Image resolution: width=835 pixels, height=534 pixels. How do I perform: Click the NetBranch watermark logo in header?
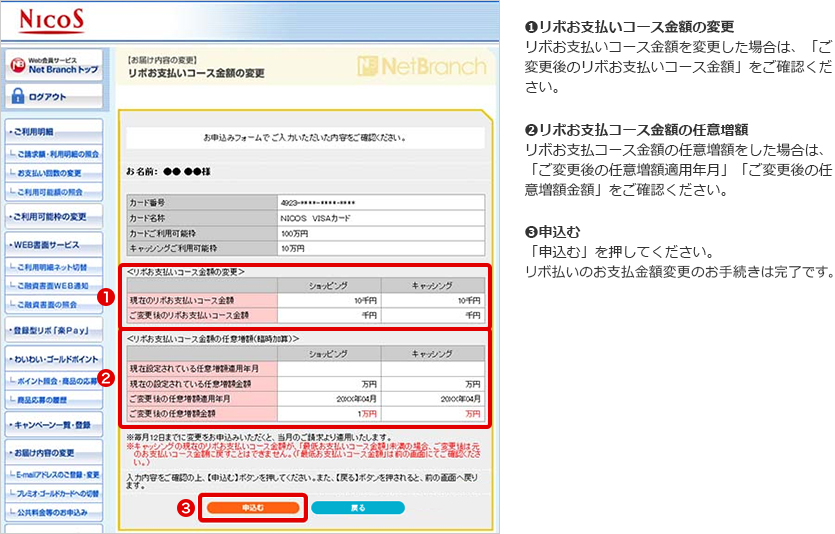[x=421, y=68]
